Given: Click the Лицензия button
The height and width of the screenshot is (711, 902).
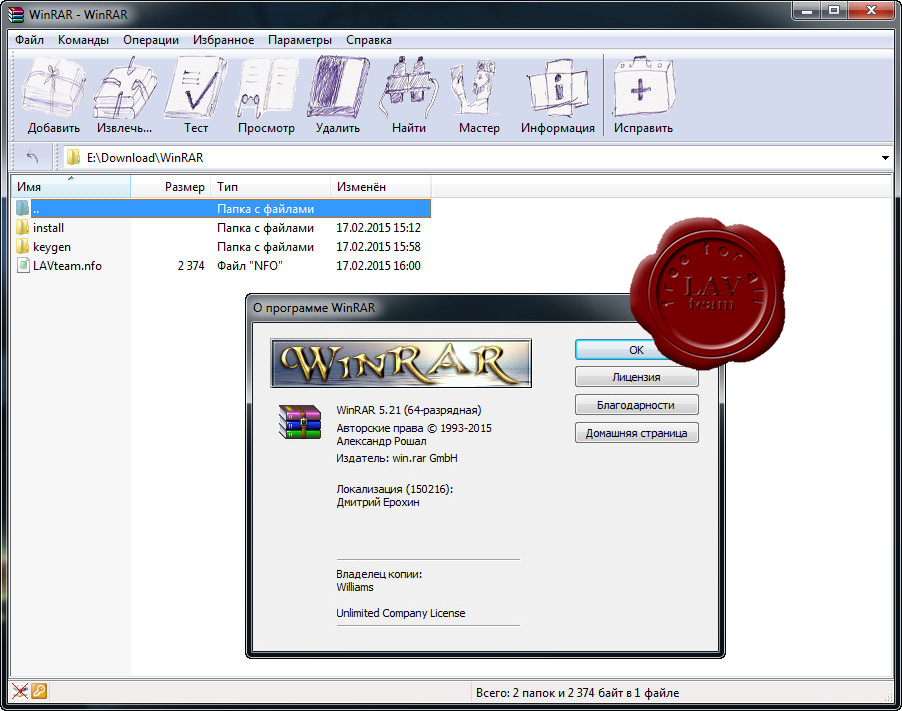Looking at the screenshot, I should [636, 377].
